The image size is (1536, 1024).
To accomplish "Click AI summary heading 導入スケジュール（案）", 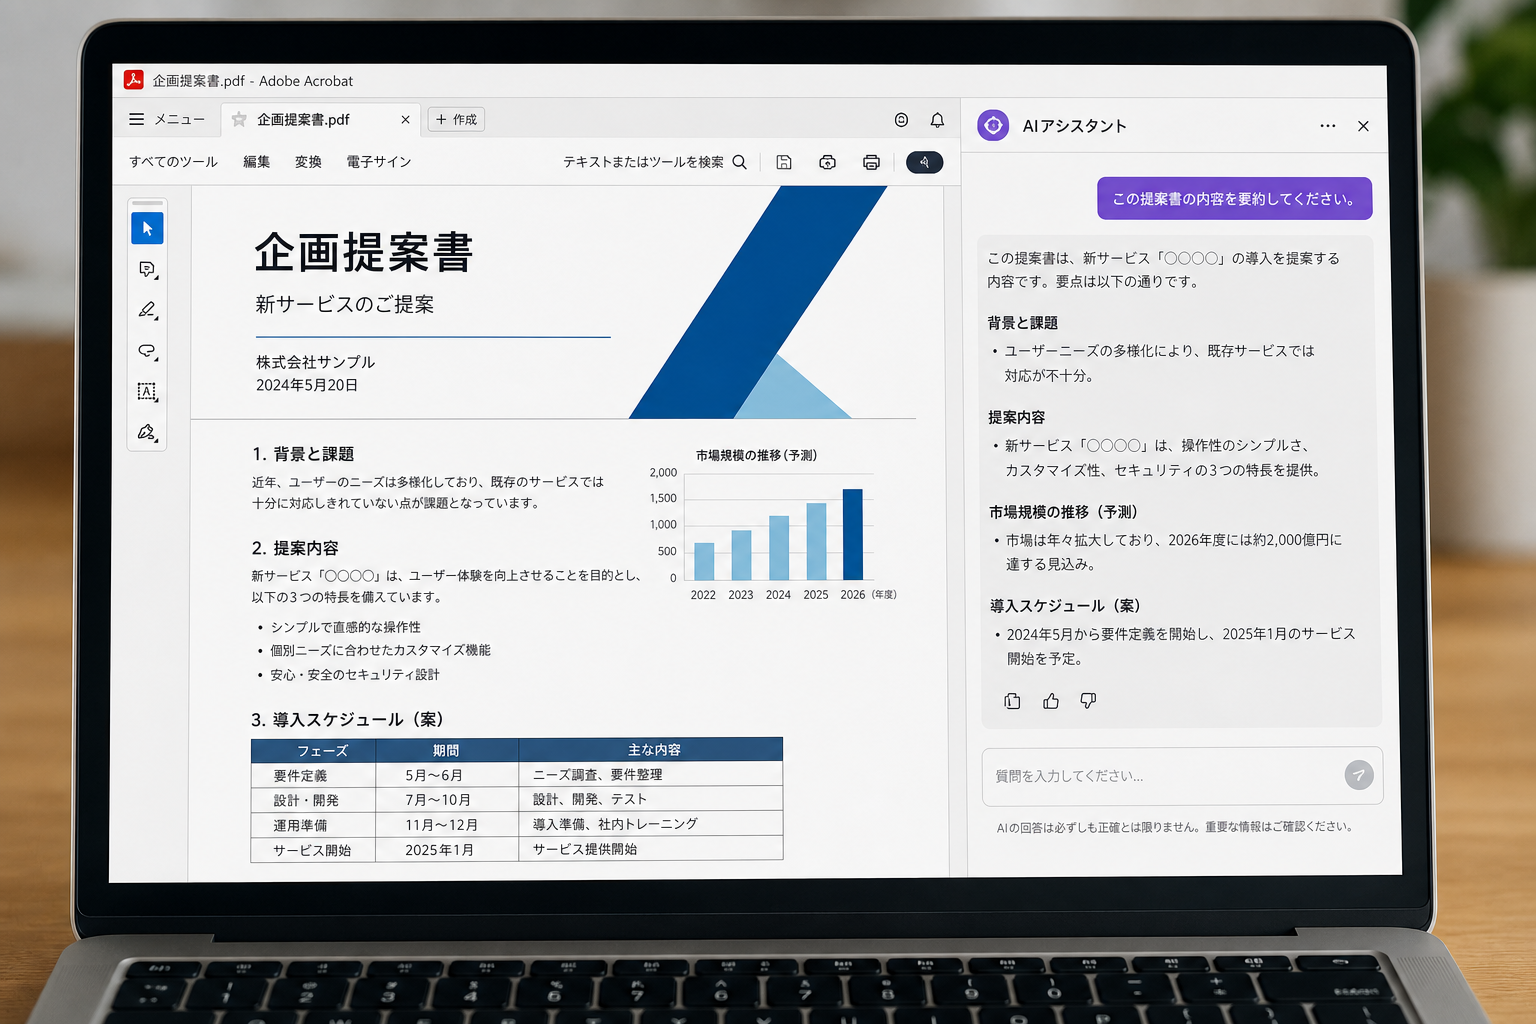I will coord(1066,606).
